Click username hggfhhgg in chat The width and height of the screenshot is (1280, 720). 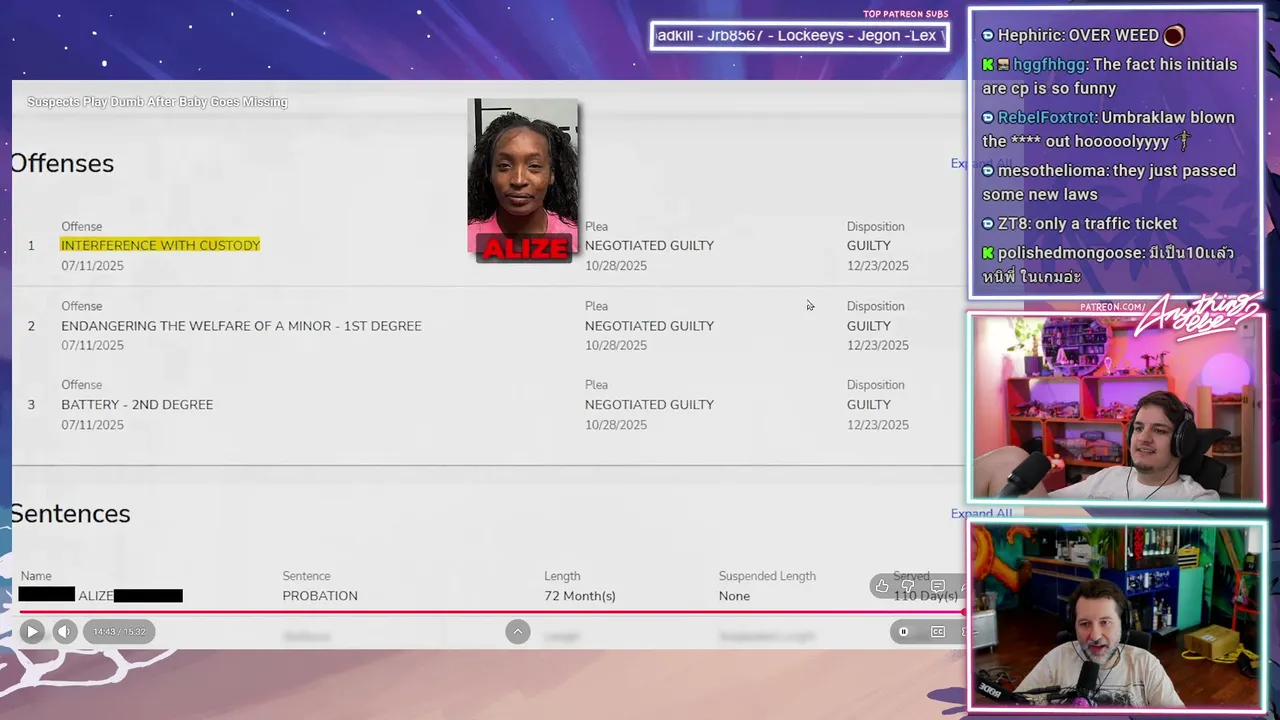pos(1050,64)
